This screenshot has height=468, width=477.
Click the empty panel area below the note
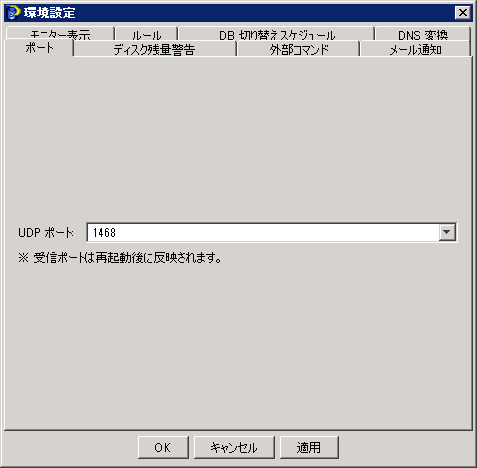238,347
